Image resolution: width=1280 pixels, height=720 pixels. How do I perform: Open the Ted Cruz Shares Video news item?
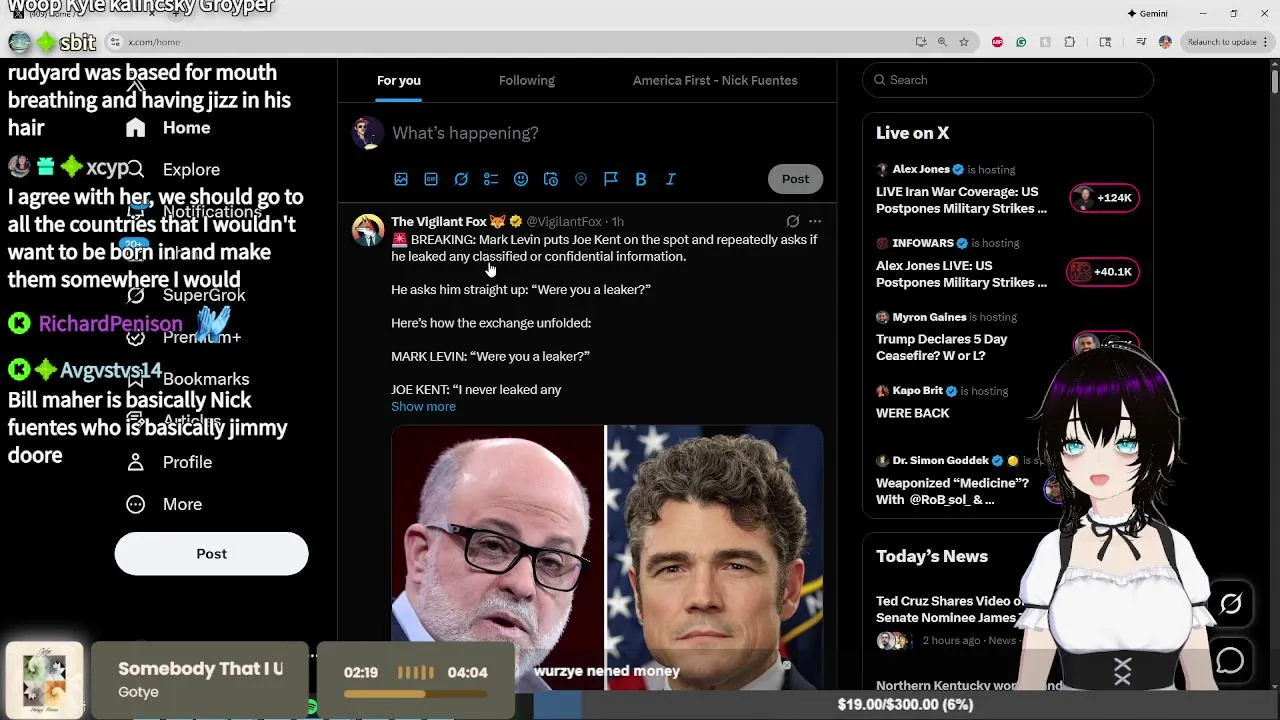950,610
